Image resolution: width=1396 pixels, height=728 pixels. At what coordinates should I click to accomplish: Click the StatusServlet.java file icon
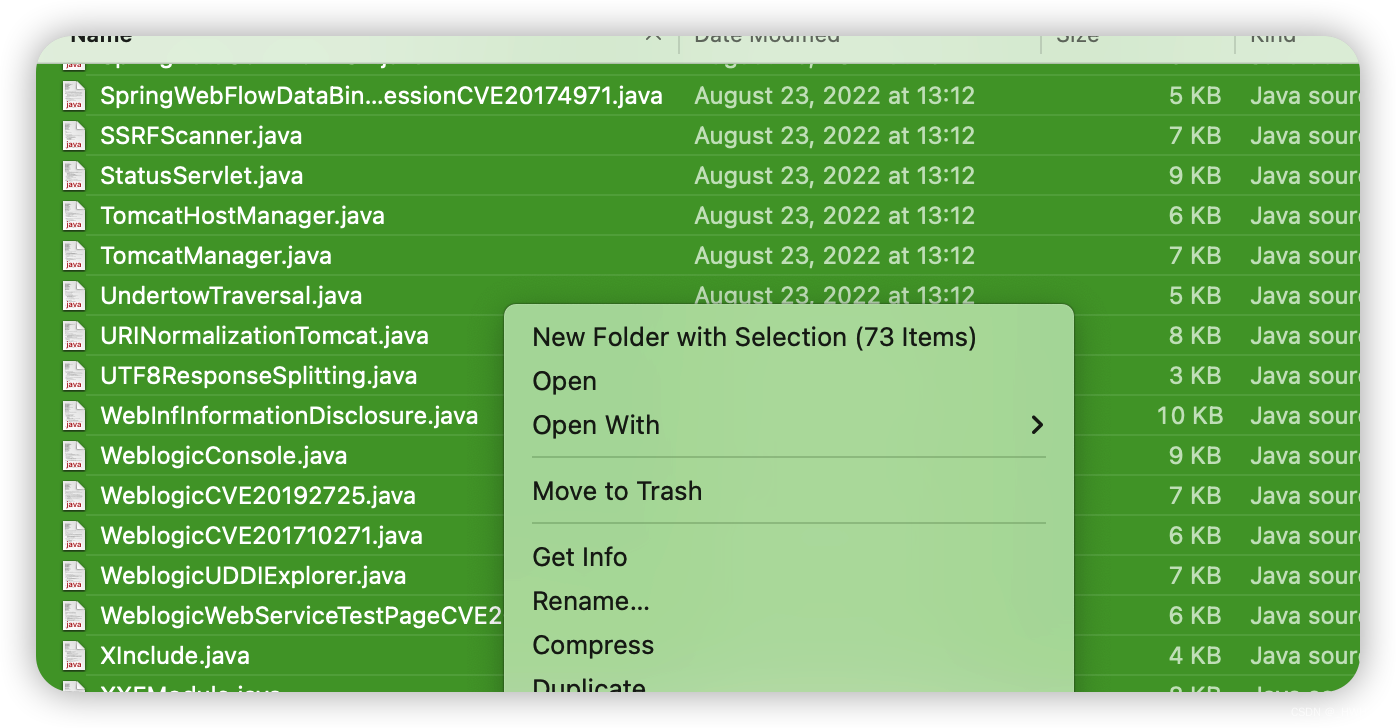pos(74,176)
